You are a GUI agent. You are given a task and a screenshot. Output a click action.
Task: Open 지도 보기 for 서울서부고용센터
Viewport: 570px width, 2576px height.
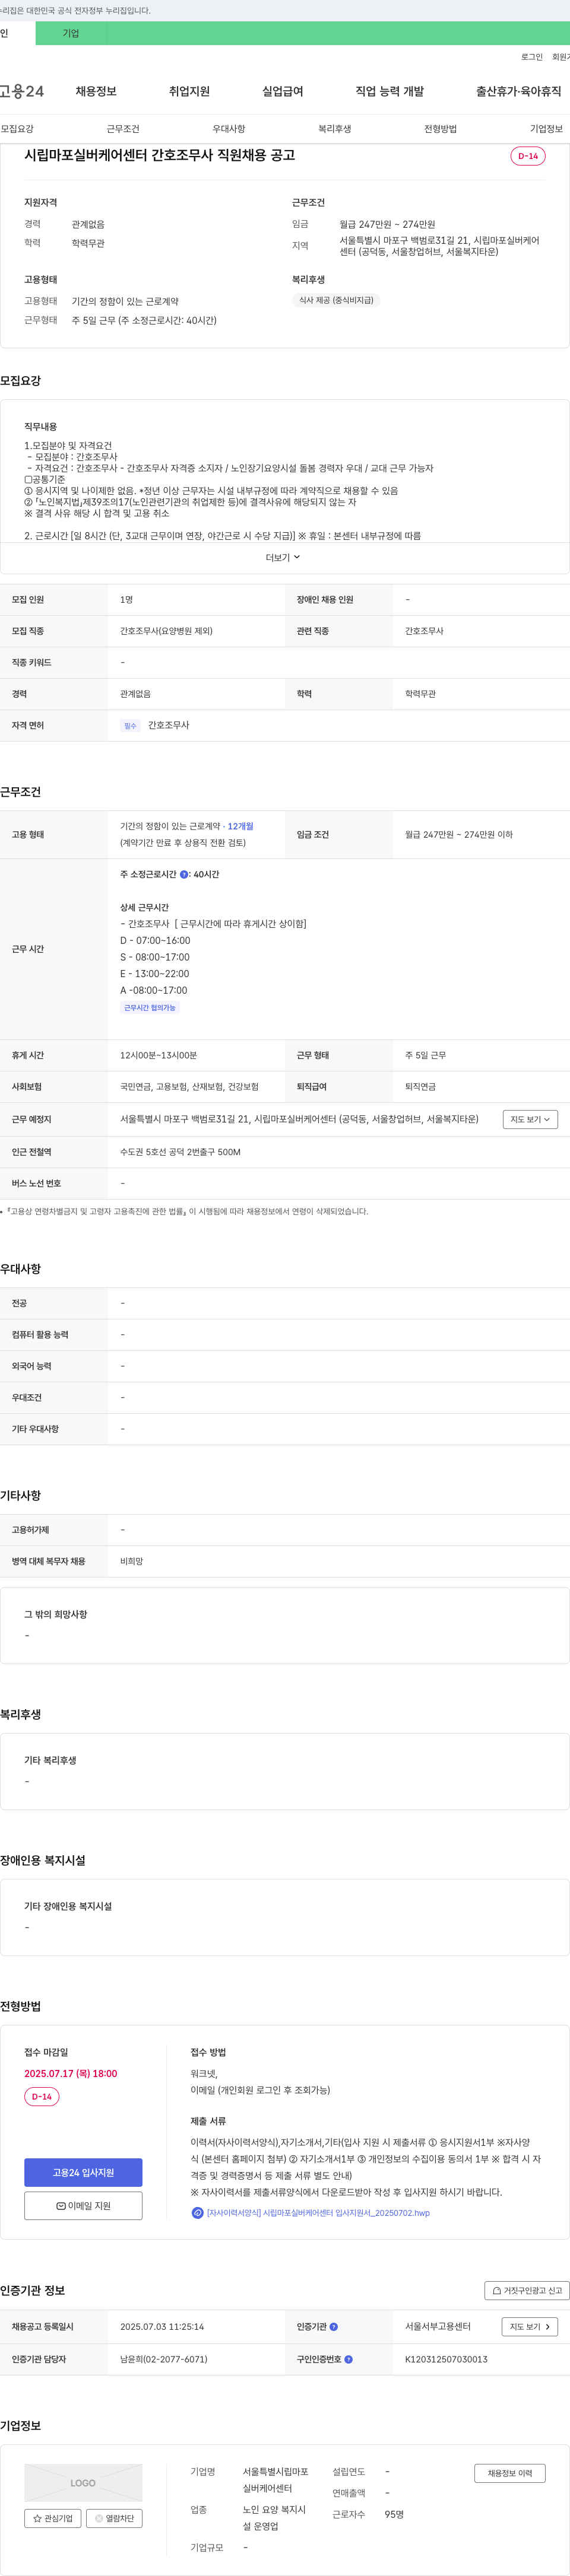point(530,2326)
